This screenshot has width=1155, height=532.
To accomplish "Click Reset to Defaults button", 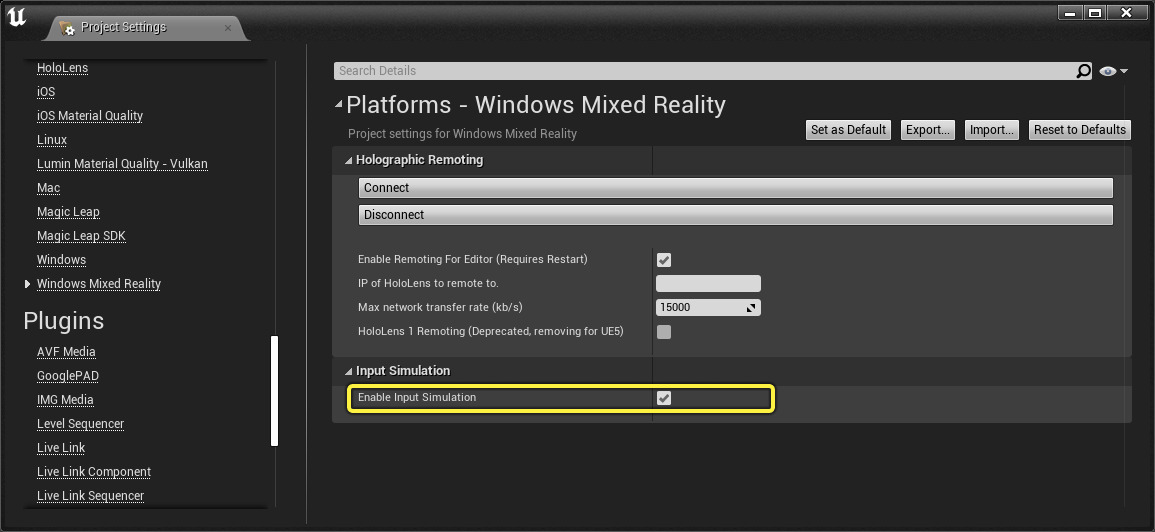I will coord(1080,130).
